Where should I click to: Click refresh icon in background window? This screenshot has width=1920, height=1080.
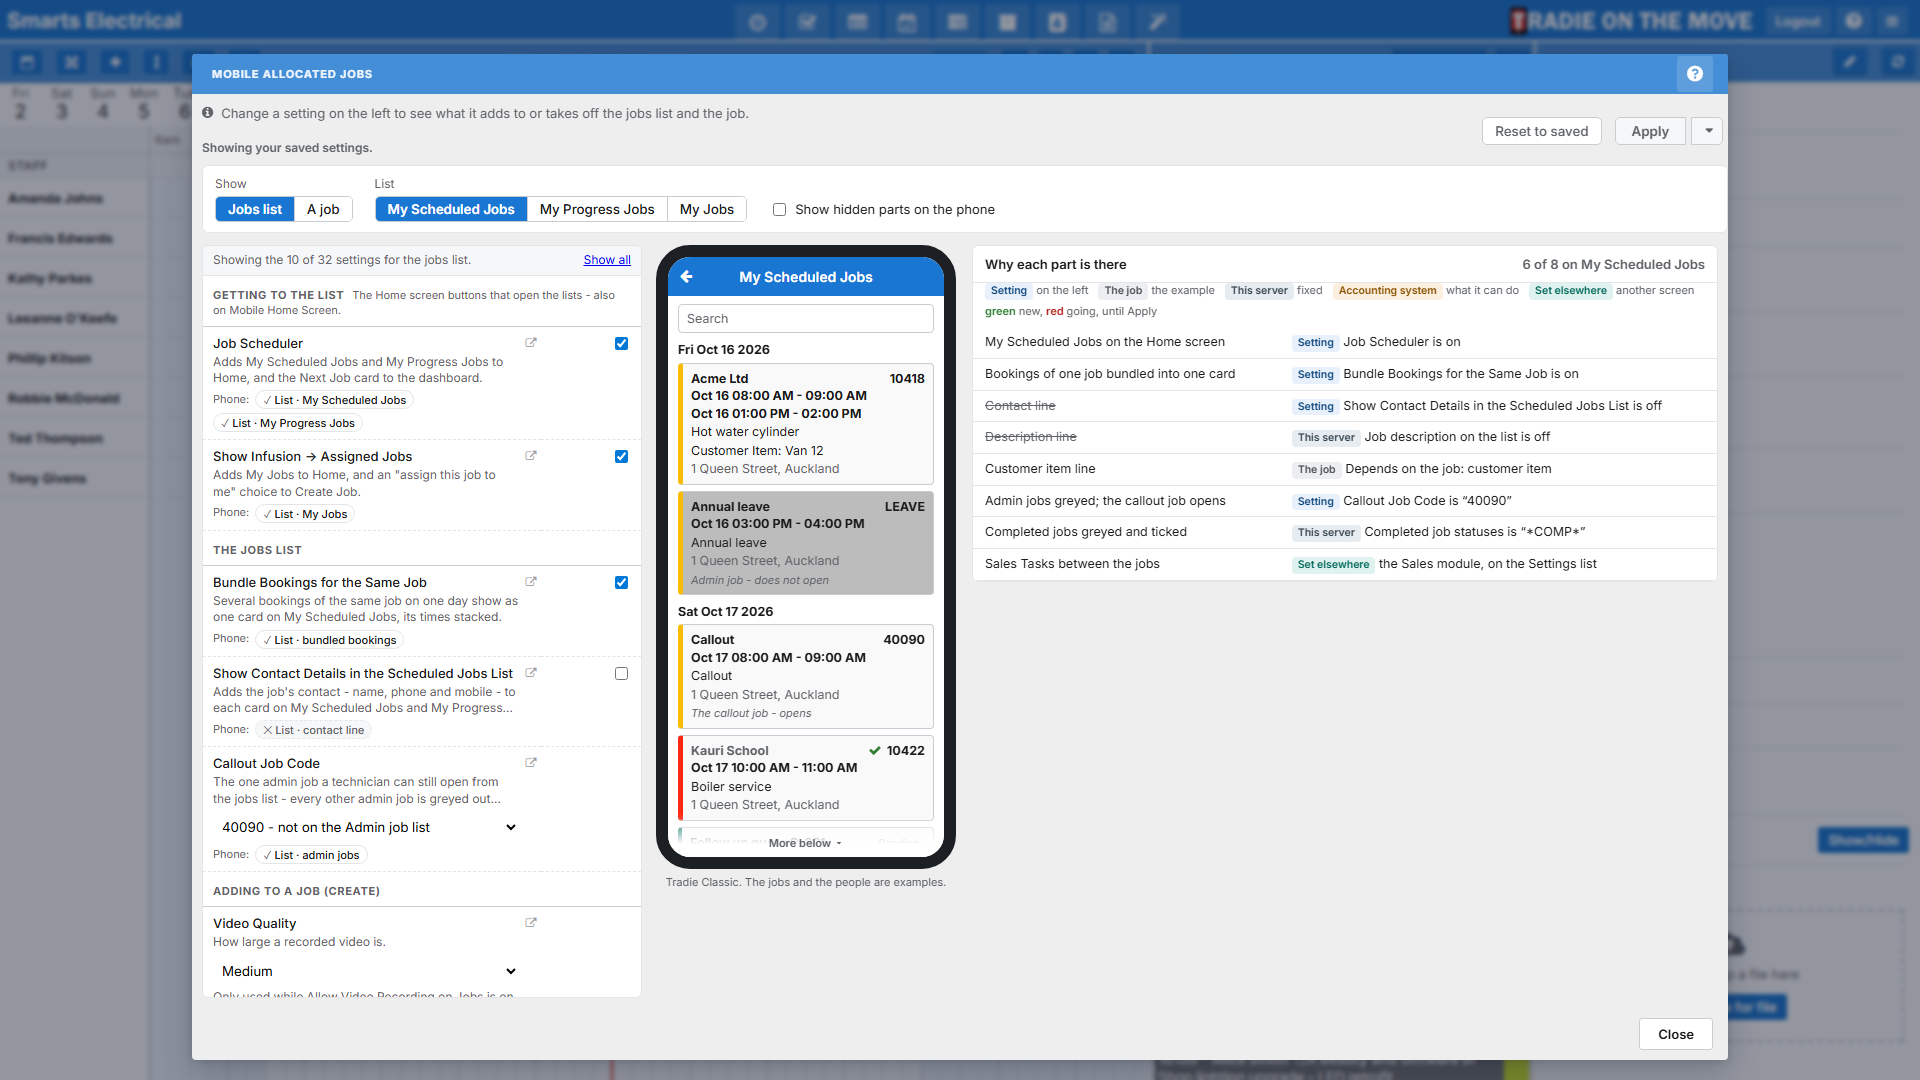pos(1898,62)
